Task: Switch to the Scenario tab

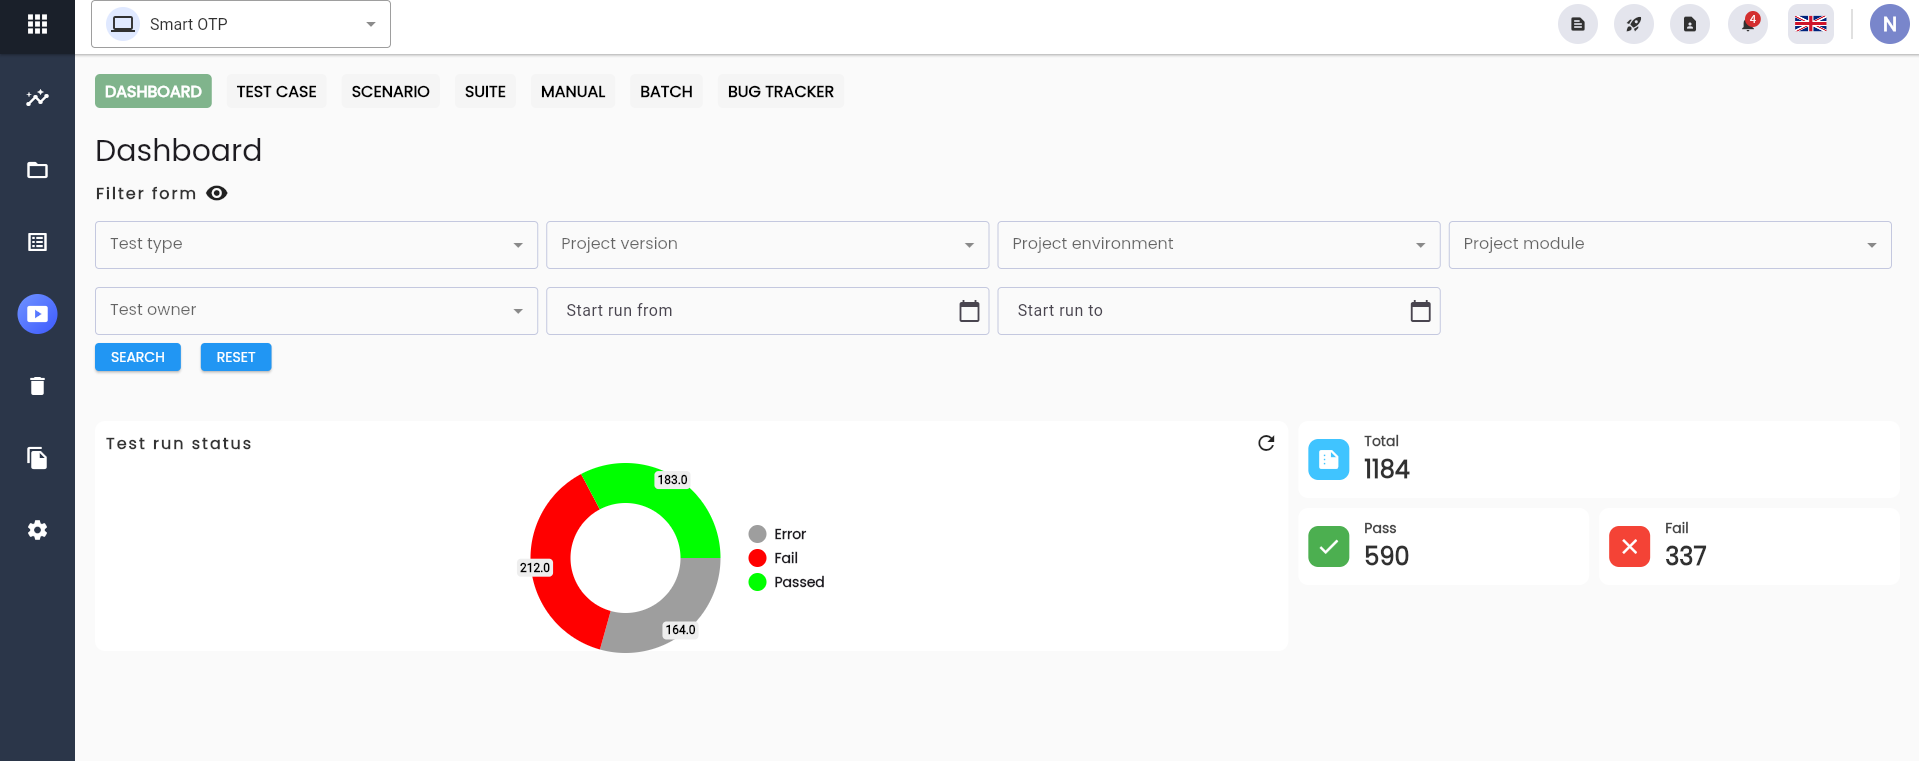Action: tap(390, 91)
